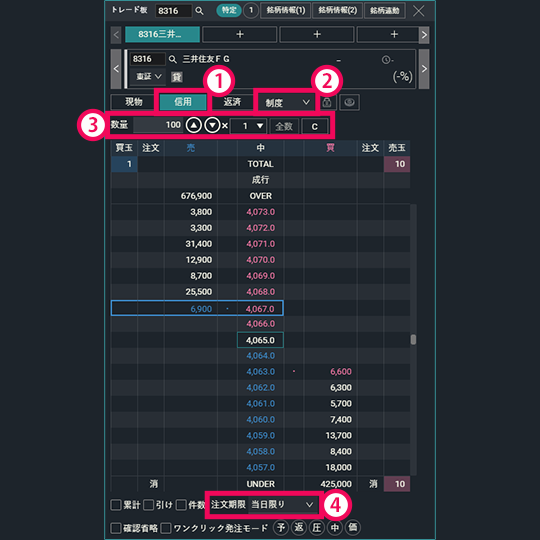The width and height of the screenshot is (540, 540).
Task: Select the 返済 tab
Action: coord(232,102)
